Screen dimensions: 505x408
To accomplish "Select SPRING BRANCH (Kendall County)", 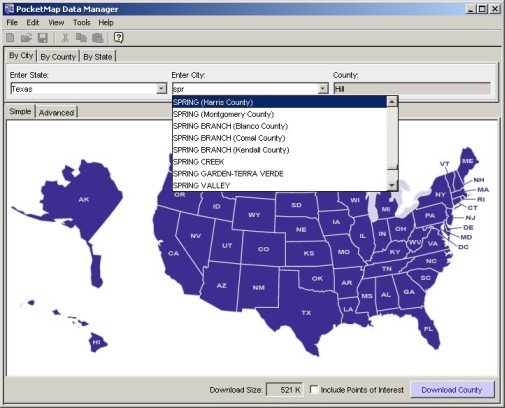I will pos(279,150).
